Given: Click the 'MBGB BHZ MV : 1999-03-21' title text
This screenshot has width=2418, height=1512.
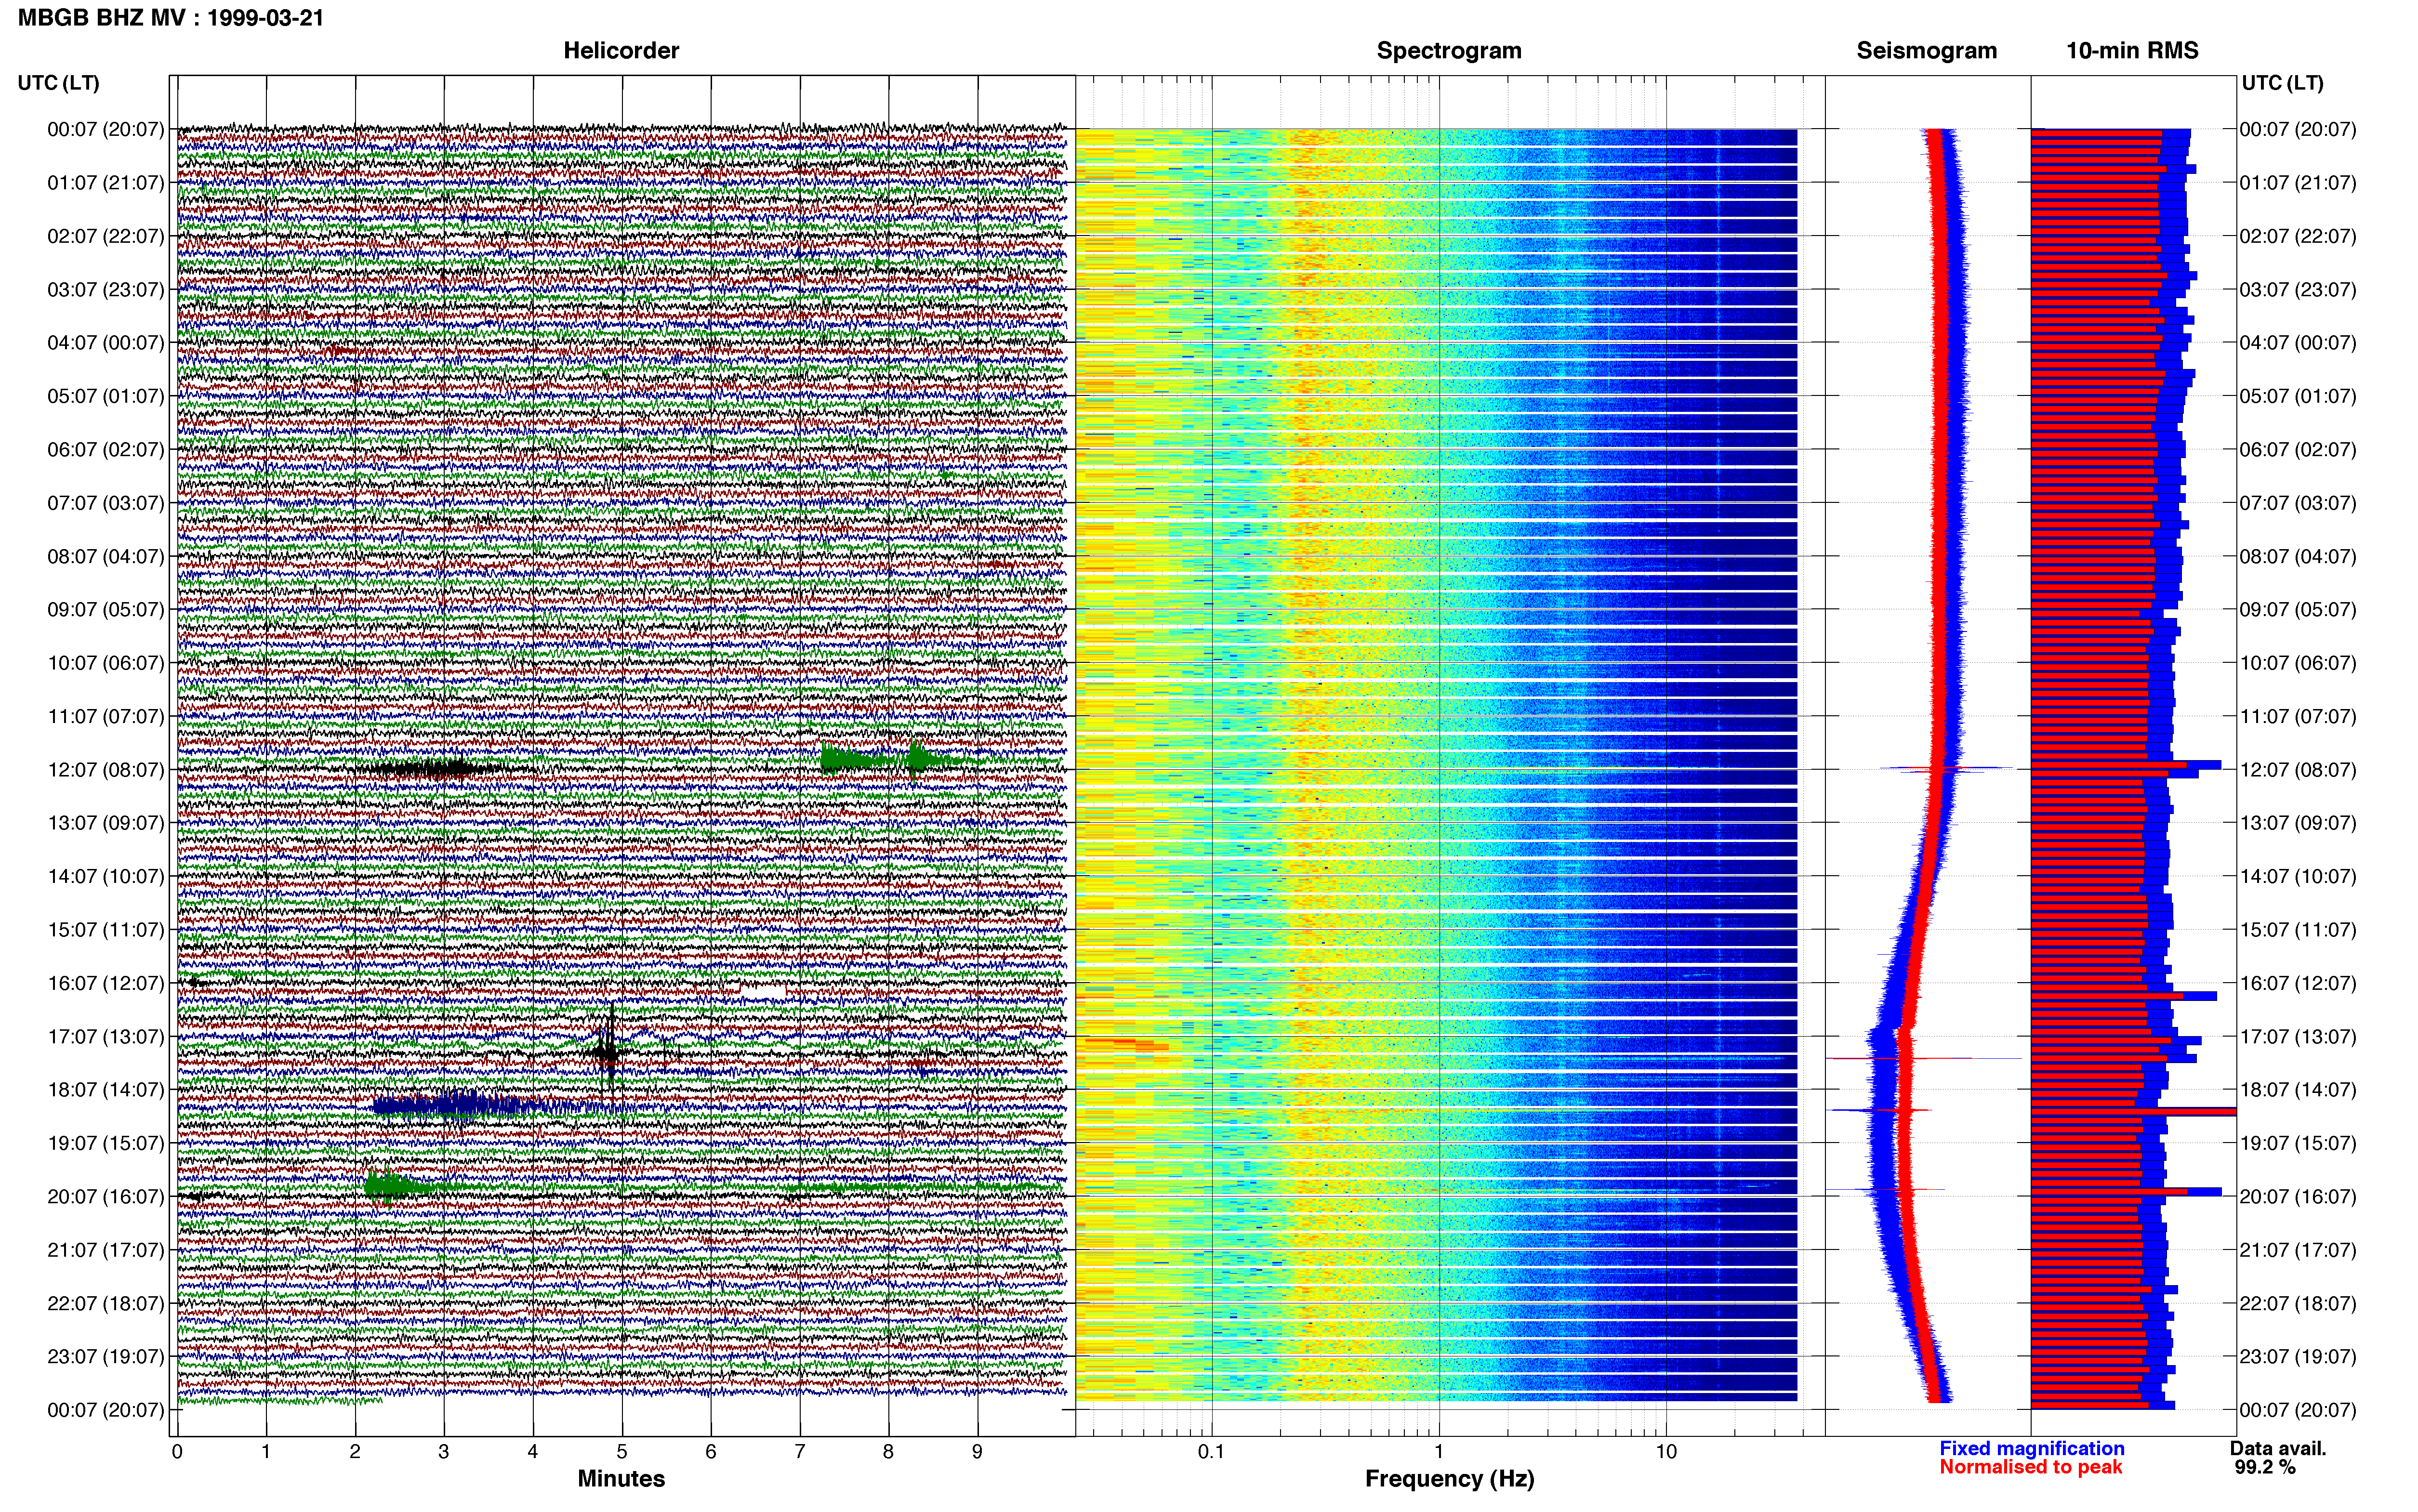Looking at the screenshot, I should pos(171,18).
